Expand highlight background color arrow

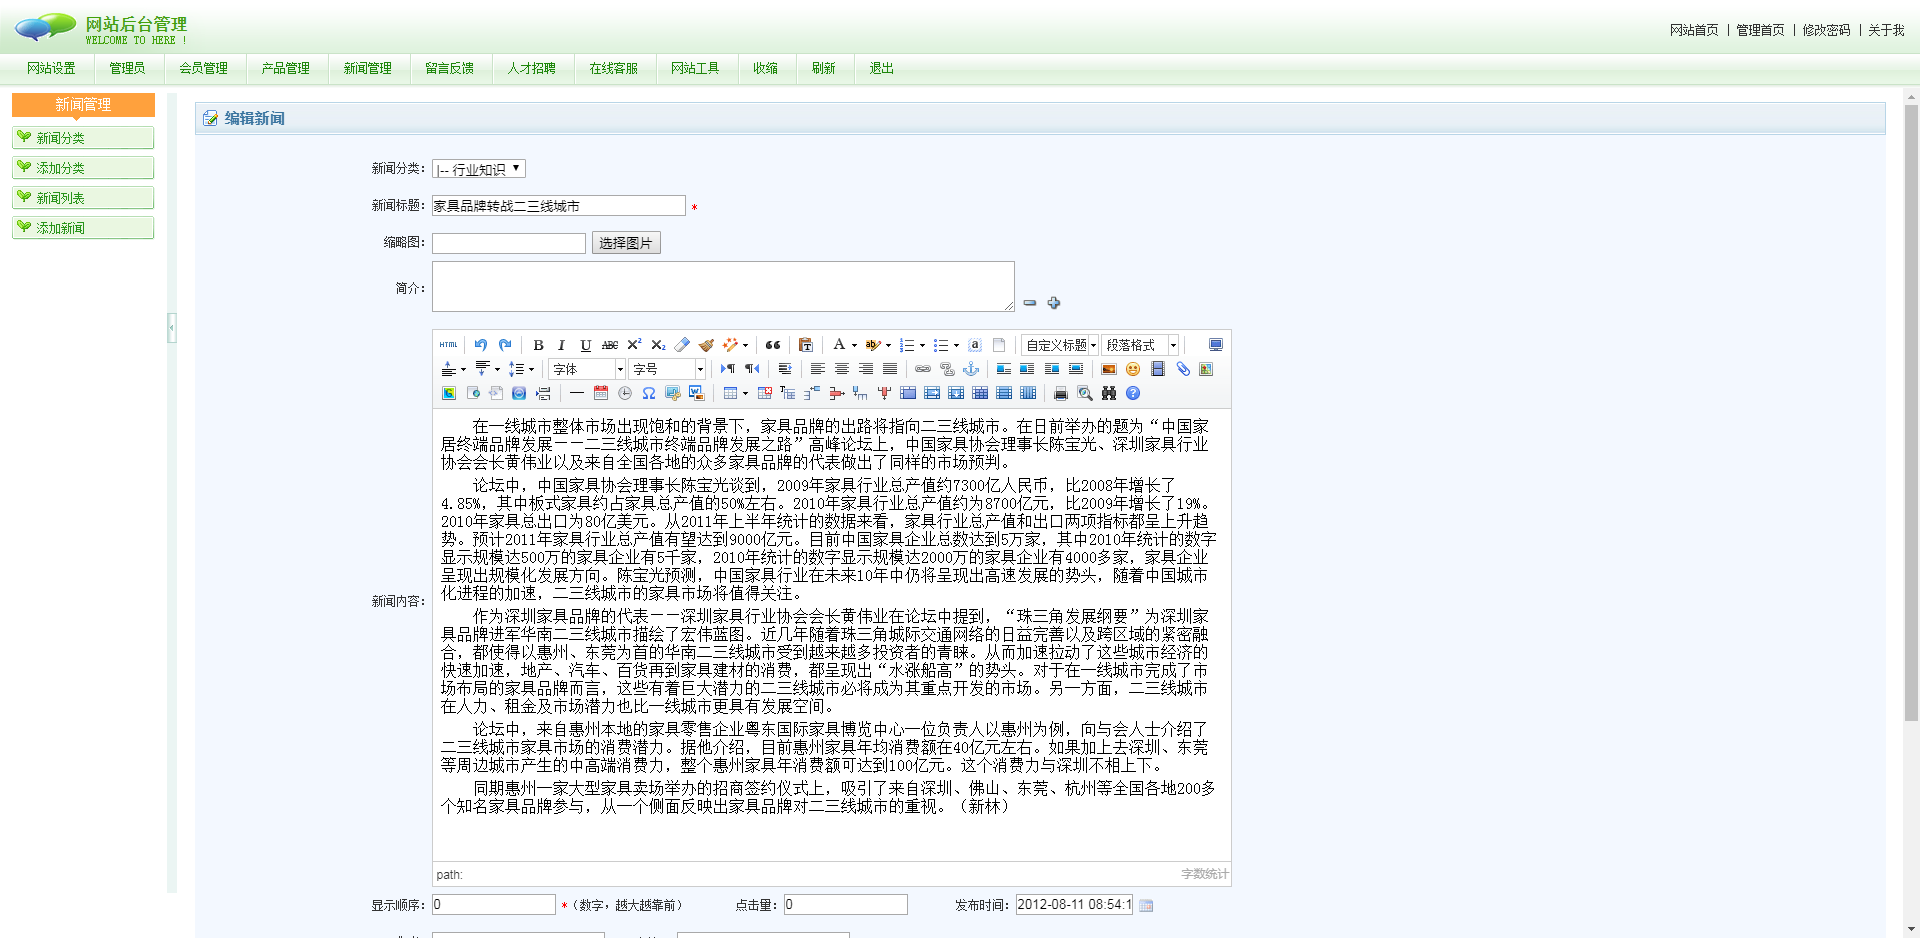[x=888, y=346]
